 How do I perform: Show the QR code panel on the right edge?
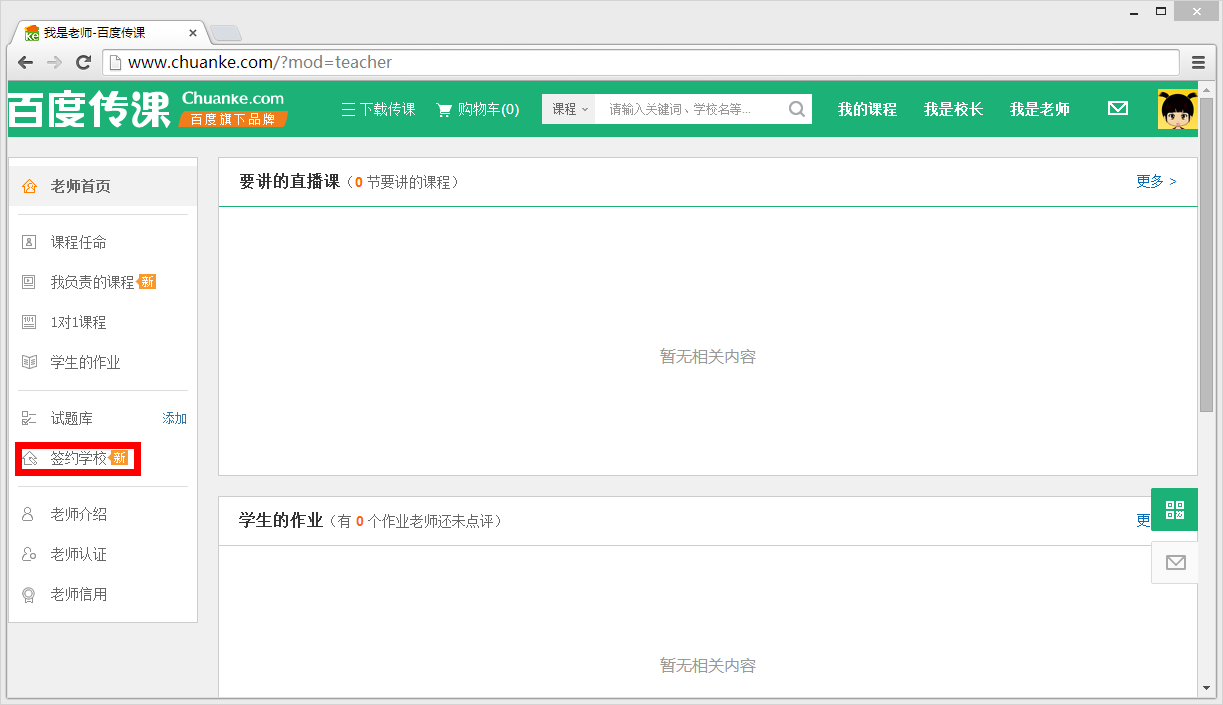click(x=1174, y=509)
